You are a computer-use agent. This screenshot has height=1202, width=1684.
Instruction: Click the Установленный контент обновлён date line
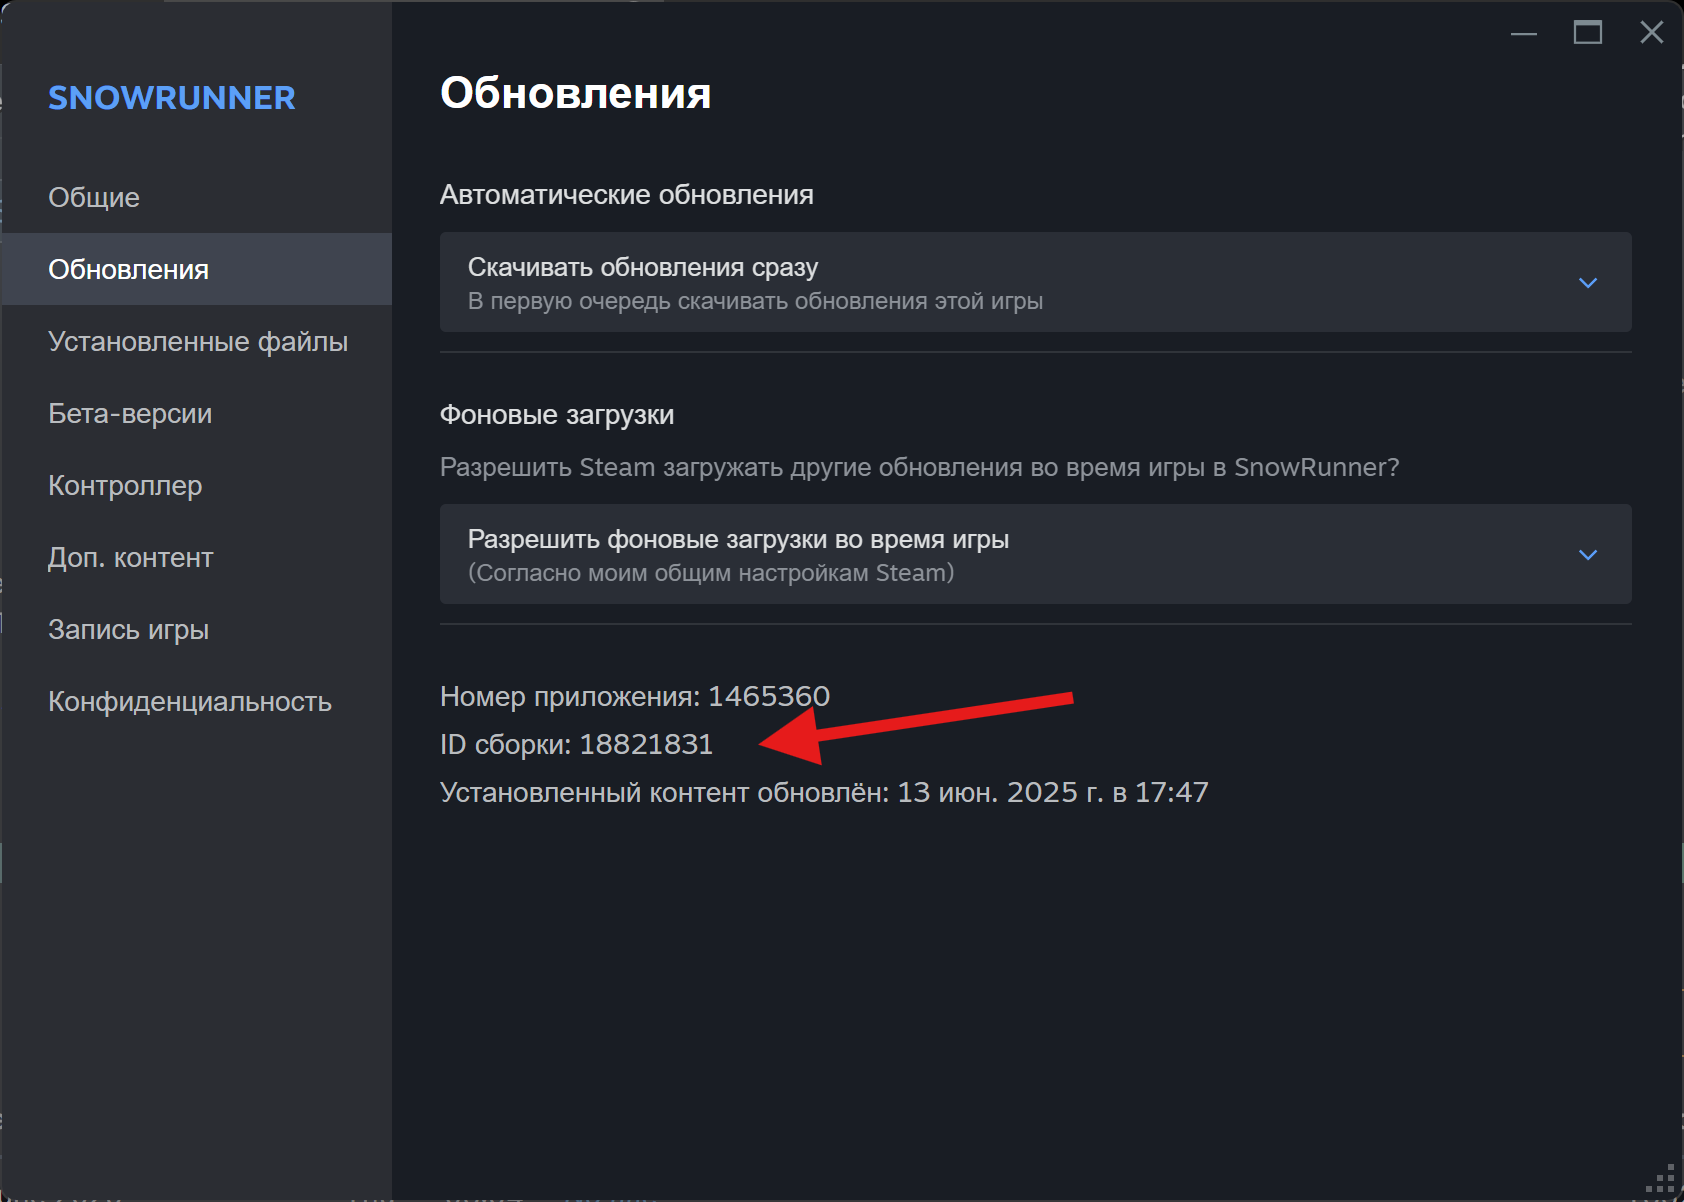pos(824,792)
